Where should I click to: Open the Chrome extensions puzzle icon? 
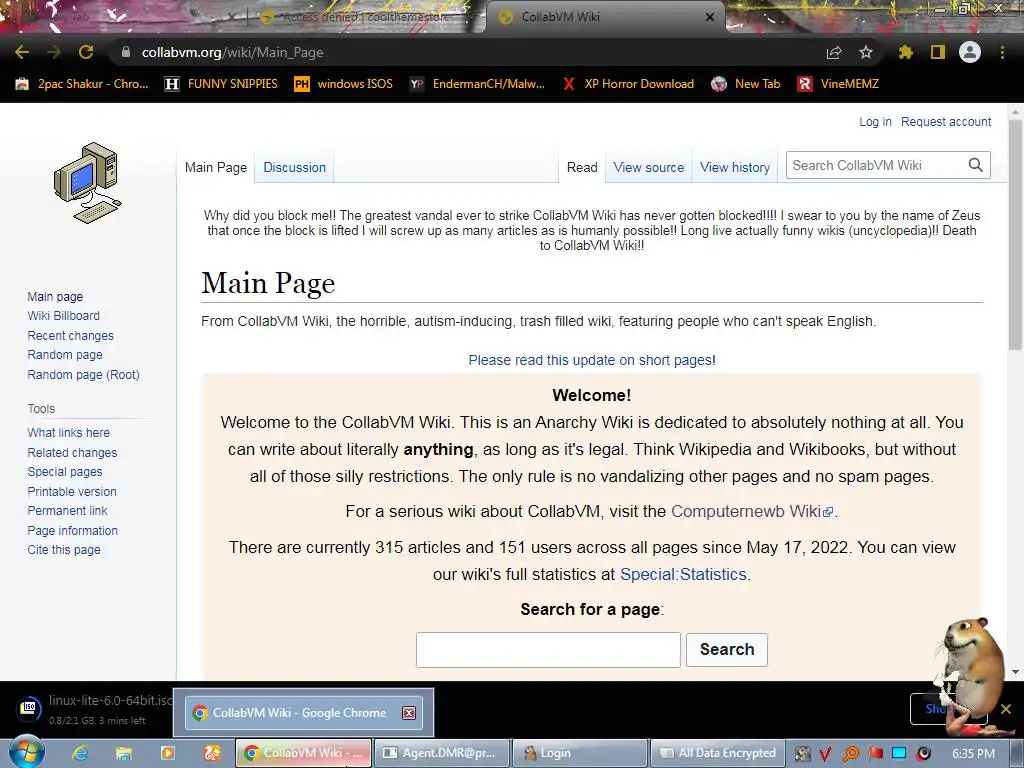(905, 52)
